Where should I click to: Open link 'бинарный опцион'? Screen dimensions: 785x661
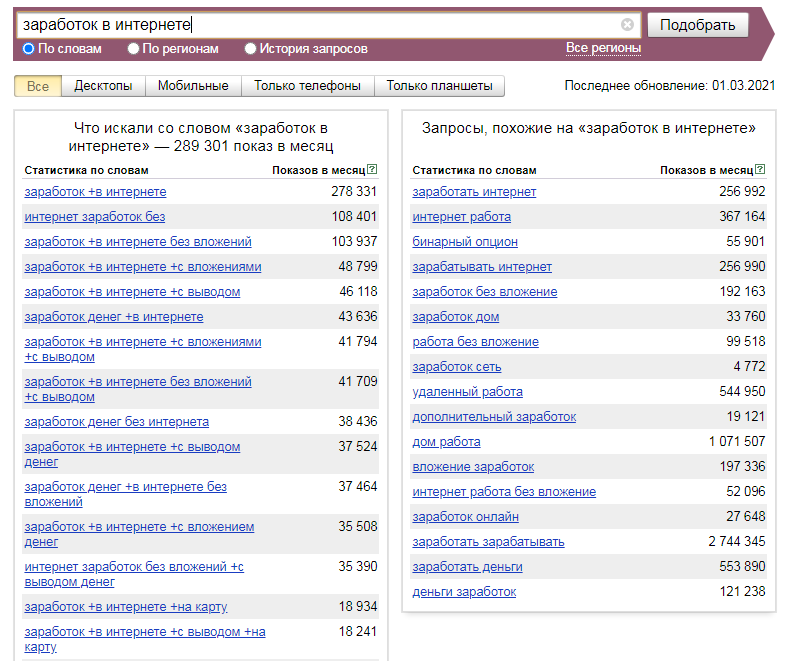(465, 242)
